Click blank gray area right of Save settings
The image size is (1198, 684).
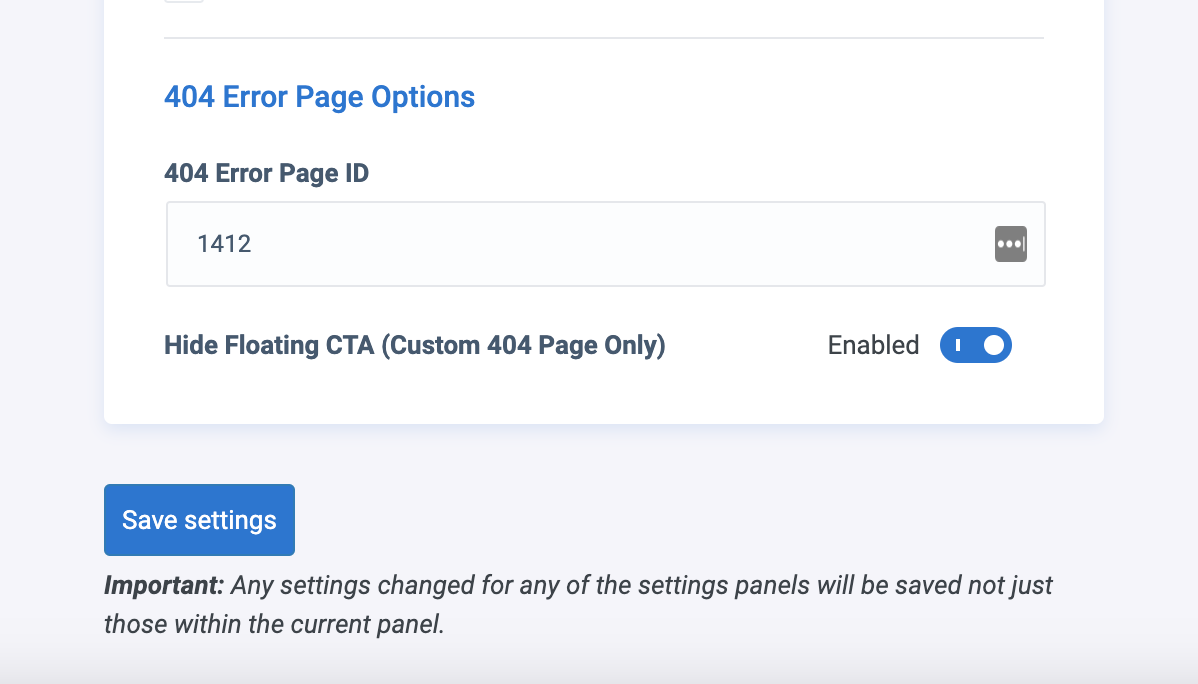point(700,520)
